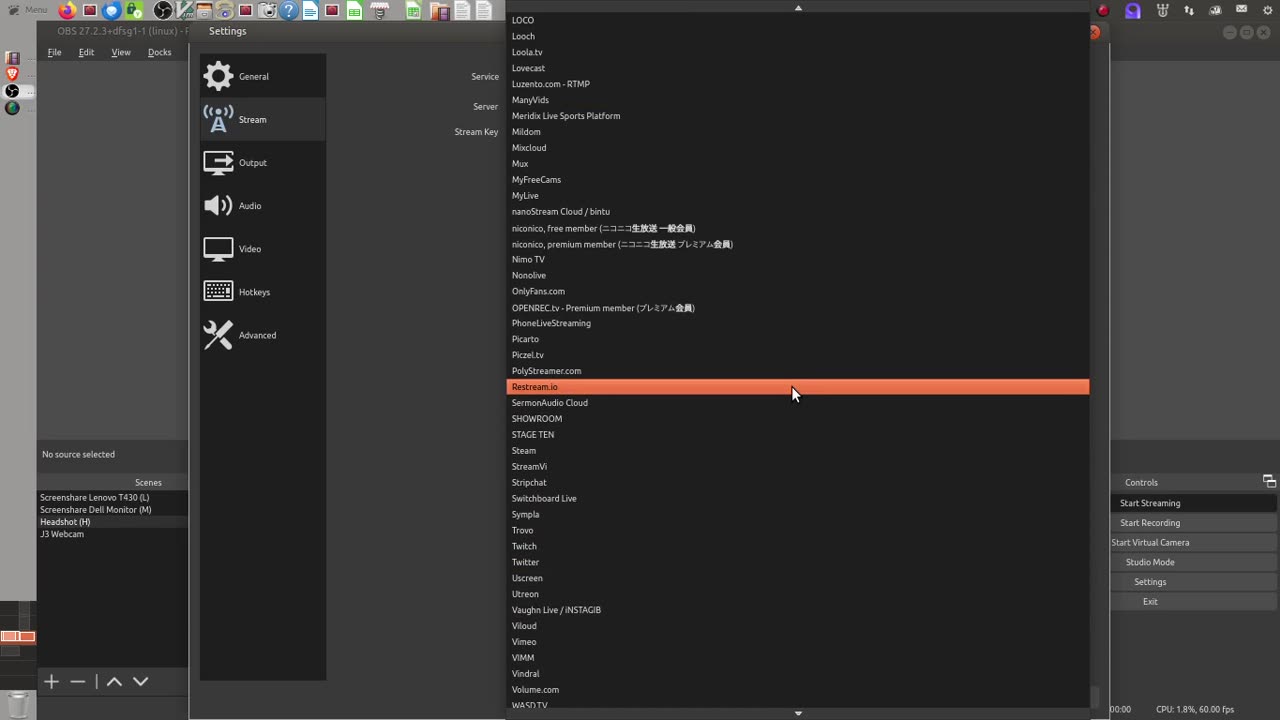Select scene Screenshare Lenovo T430 (L)
The width and height of the screenshot is (1280, 720).
click(x=112, y=497)
